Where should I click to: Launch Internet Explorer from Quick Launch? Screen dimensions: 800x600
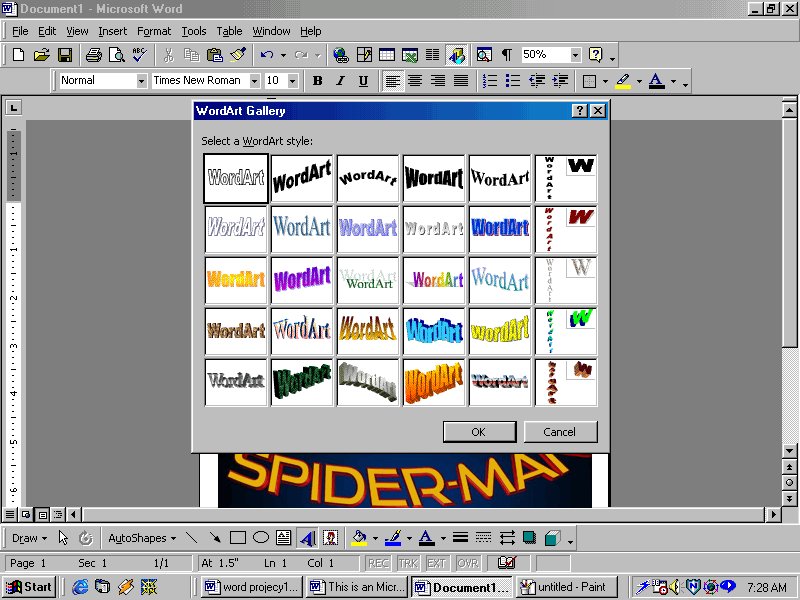point(80,587)
